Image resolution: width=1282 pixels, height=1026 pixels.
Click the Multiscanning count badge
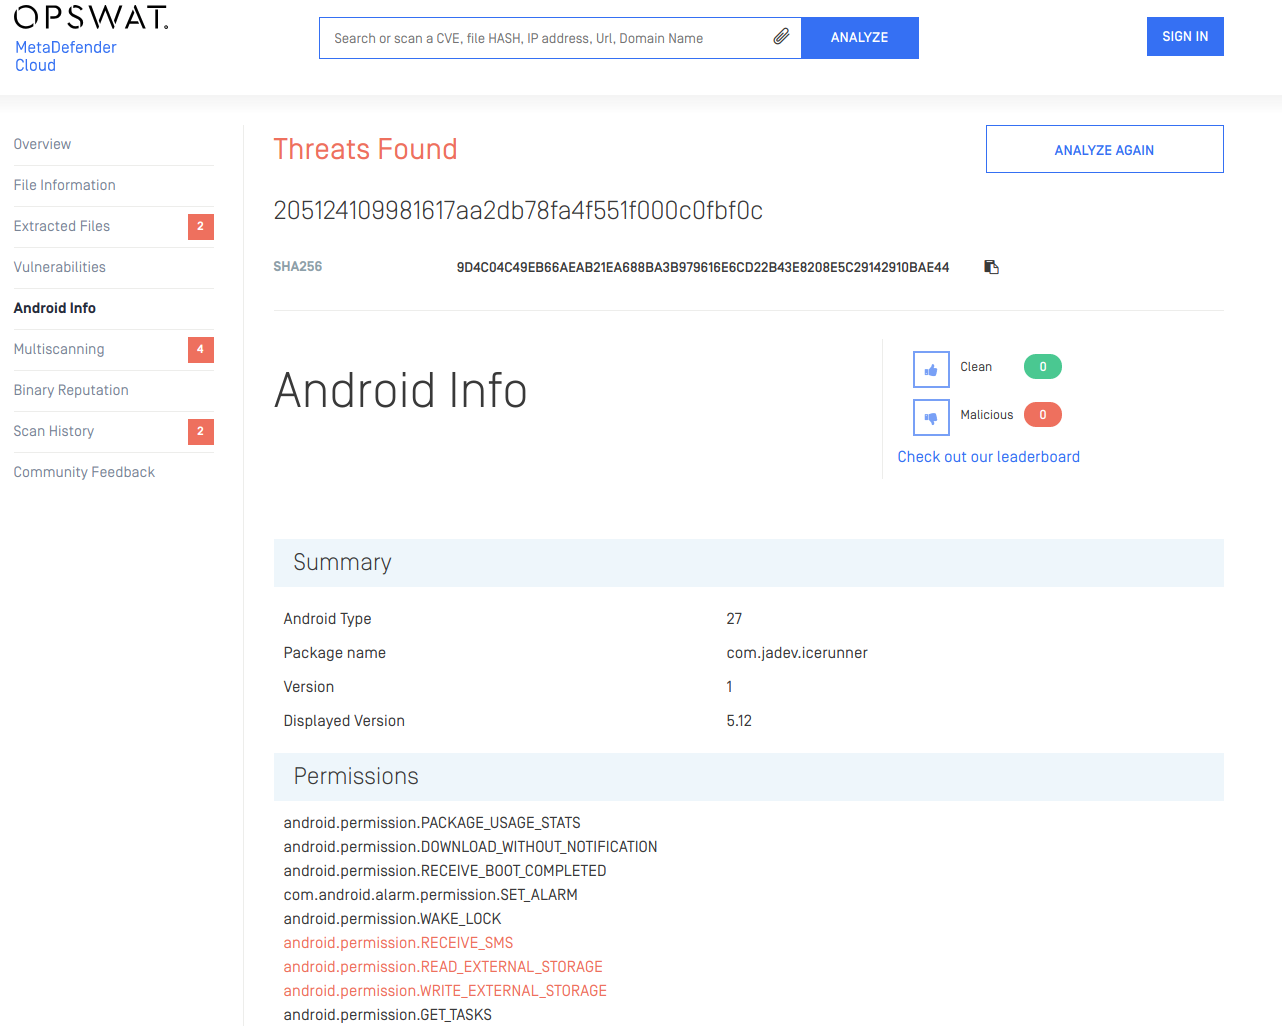click(201, 349)
